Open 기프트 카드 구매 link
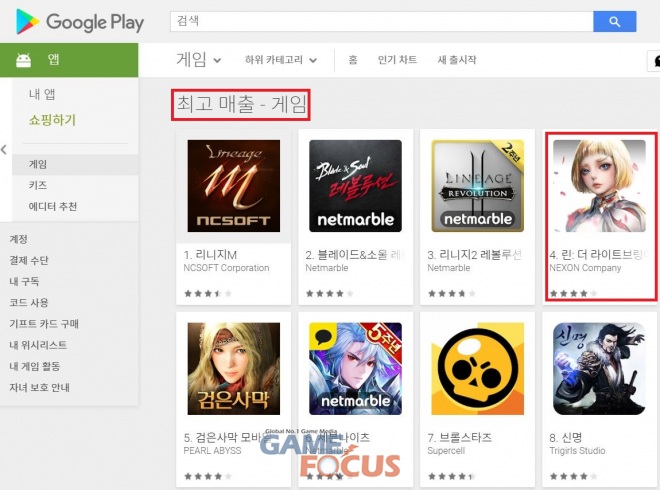This screenshot has width=660, height=490. click(44, 324)
